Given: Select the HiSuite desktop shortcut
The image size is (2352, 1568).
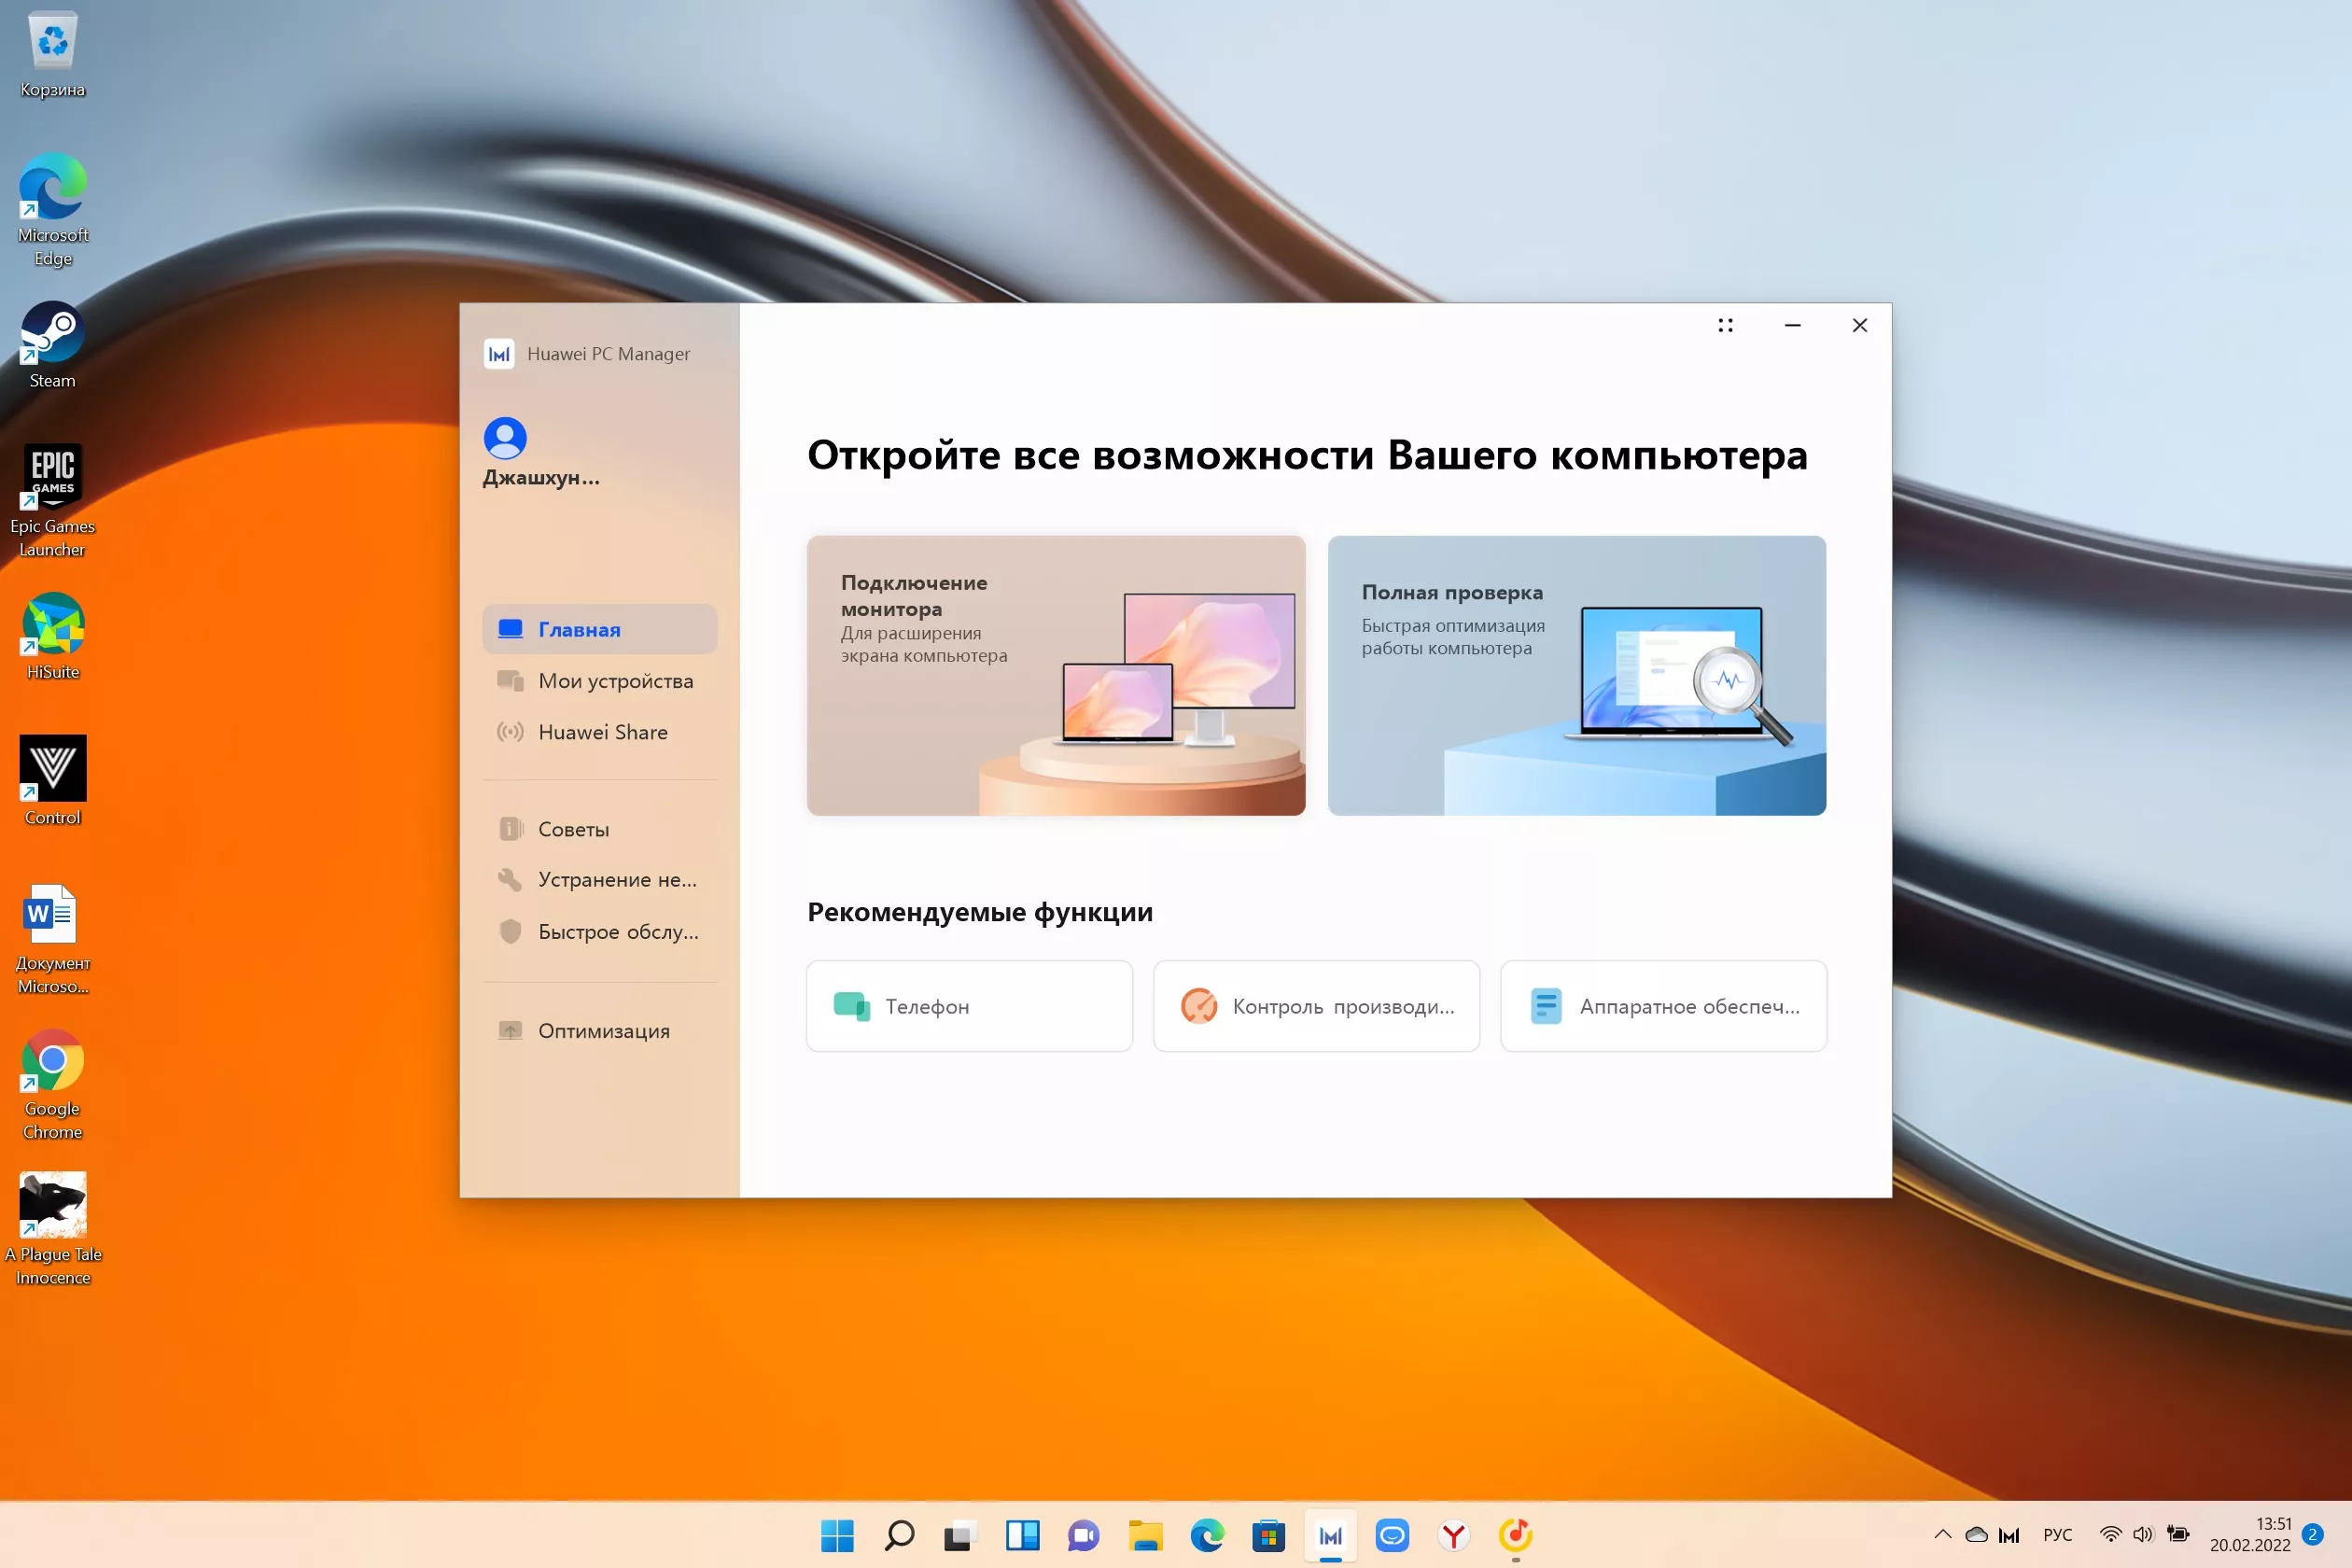Looking at the screenshot, I should tap(53, 637).
